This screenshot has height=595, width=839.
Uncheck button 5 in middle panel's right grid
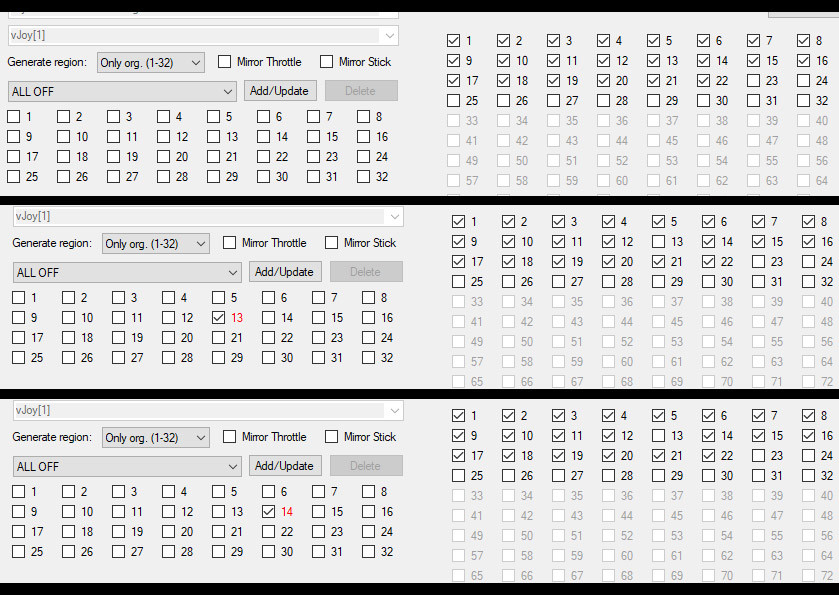(x=658, y=221)
